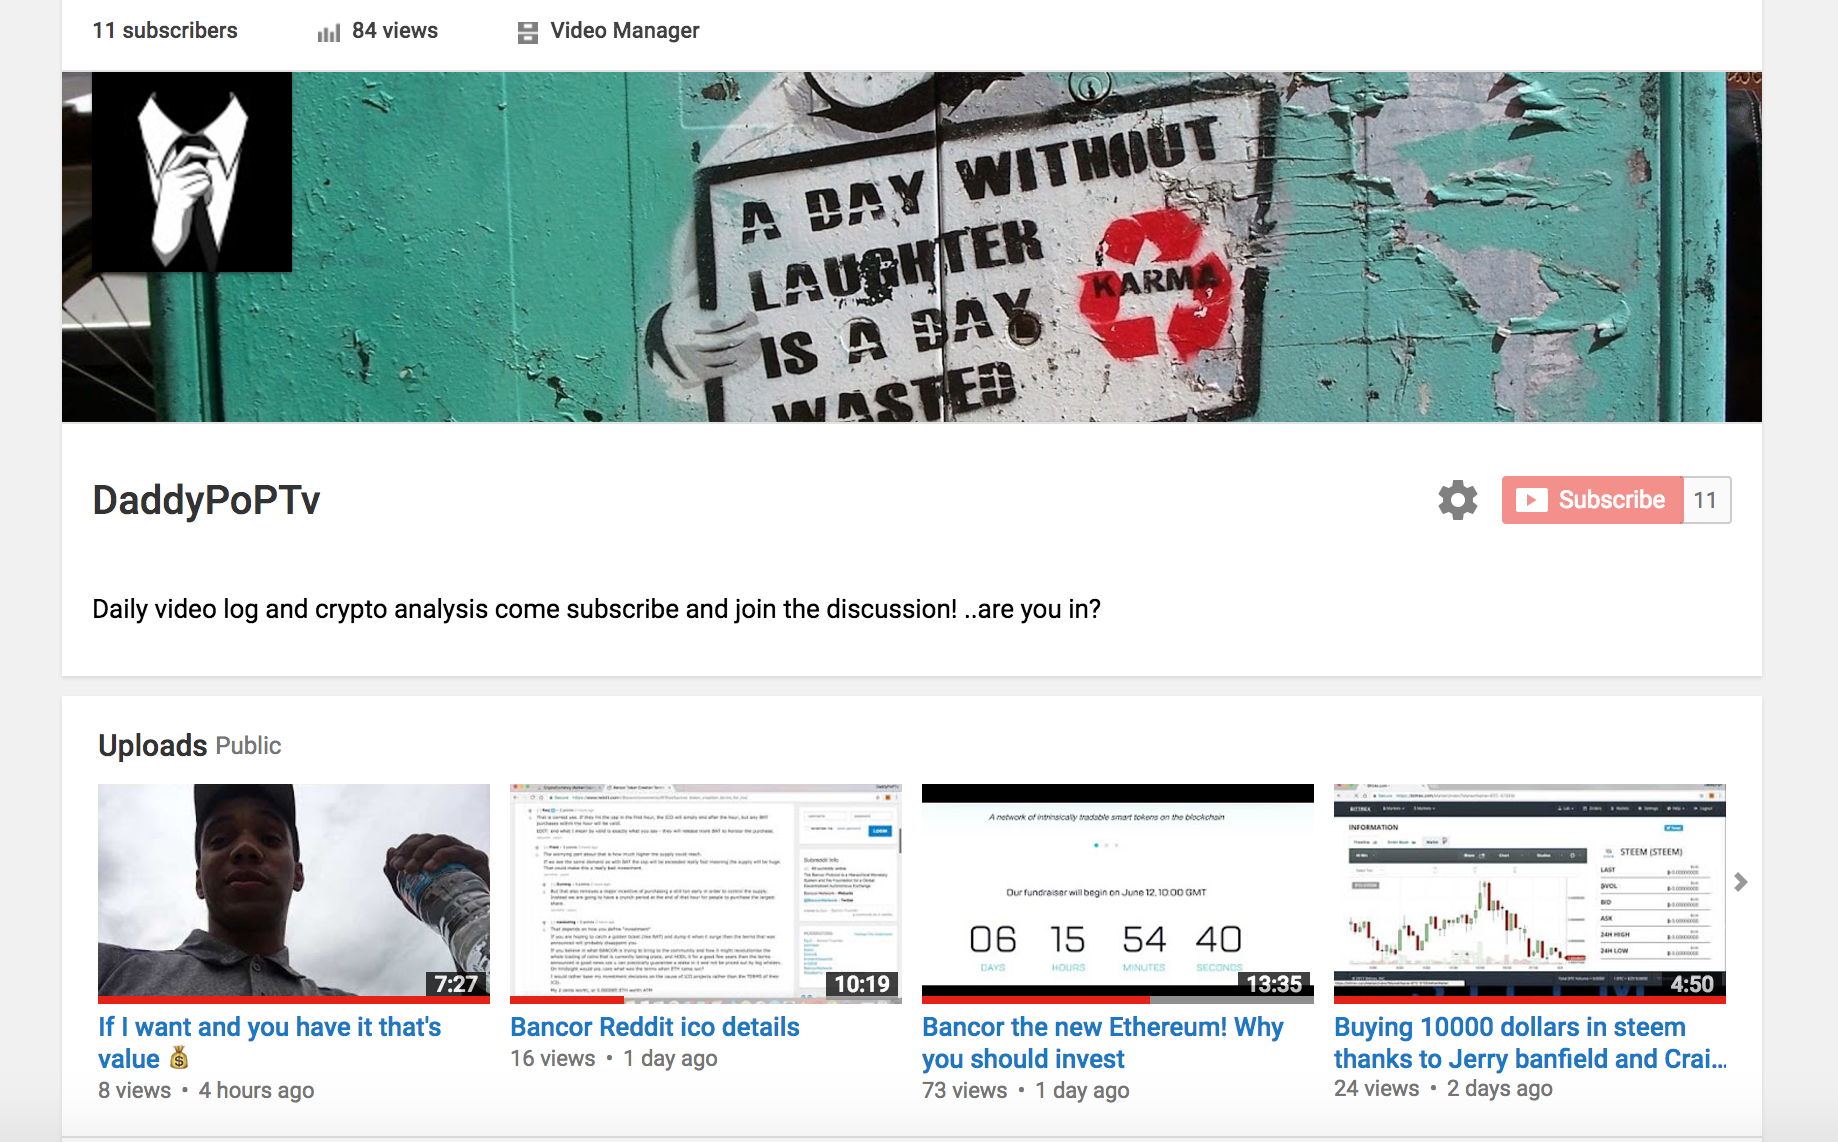Open the channel settings gear icon
The width and height of the screenshot is (1838, 1142).
(1458, 500)
